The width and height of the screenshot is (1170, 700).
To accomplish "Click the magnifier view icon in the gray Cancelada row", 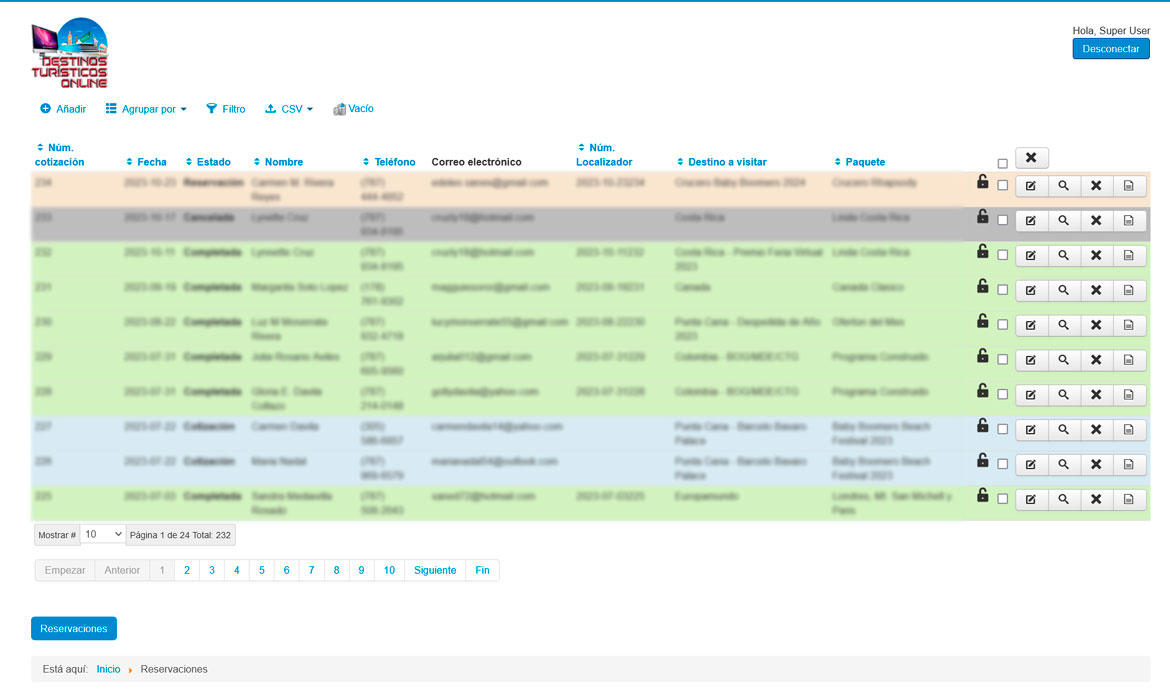I will point(1063,220).
